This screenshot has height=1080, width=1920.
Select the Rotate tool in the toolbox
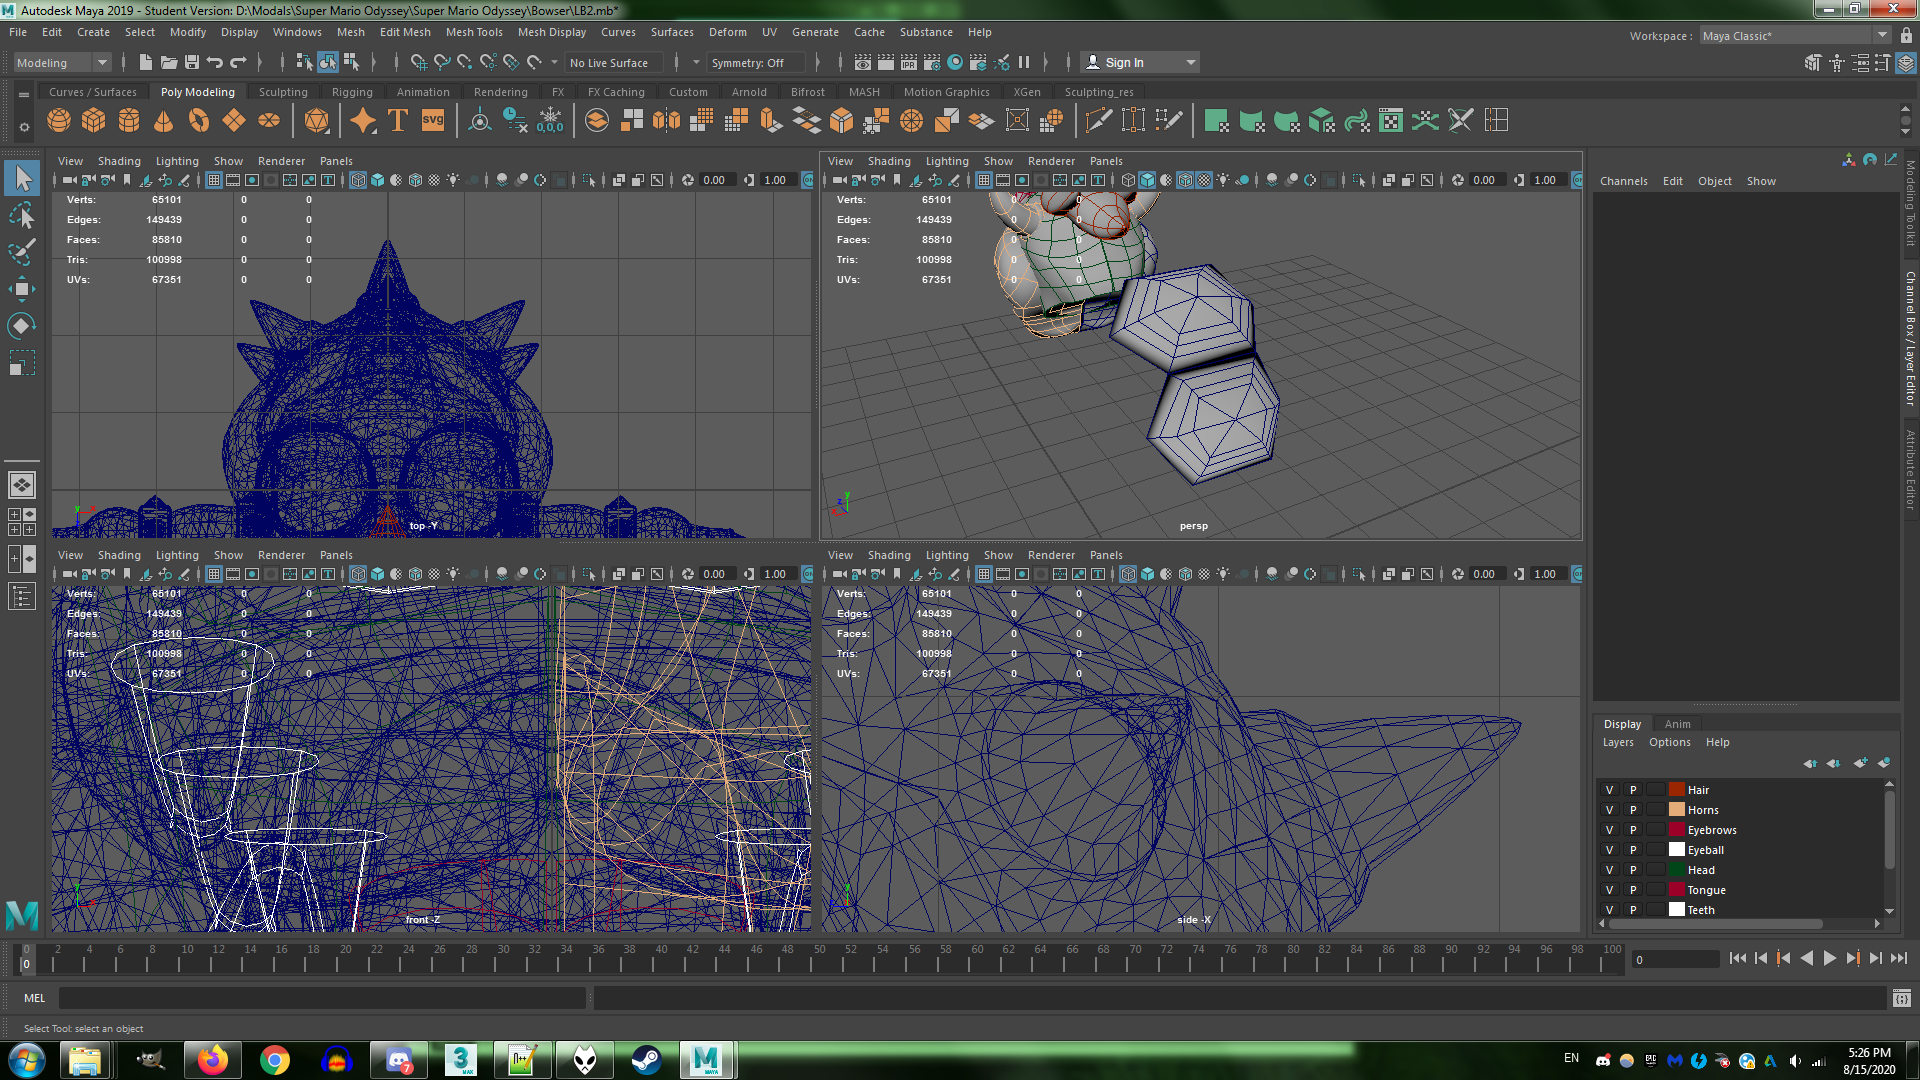(22, 326)
